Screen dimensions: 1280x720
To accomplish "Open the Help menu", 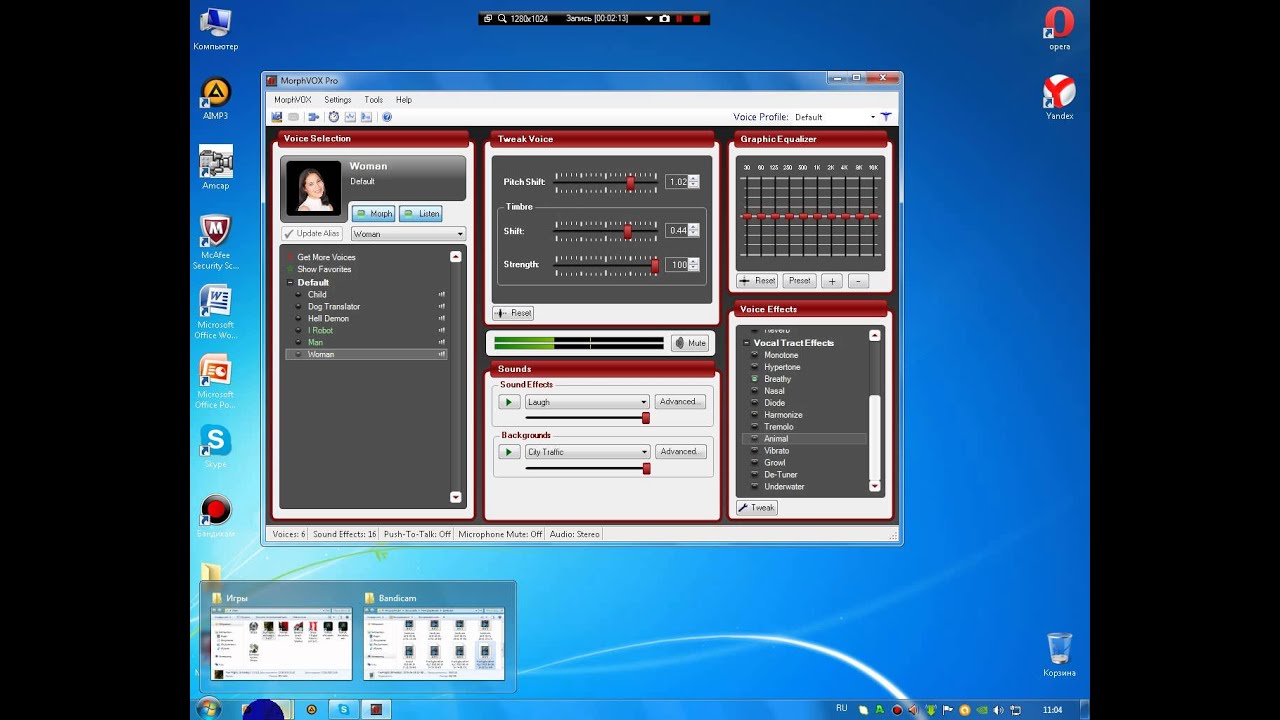I will (x=404, y=100).
